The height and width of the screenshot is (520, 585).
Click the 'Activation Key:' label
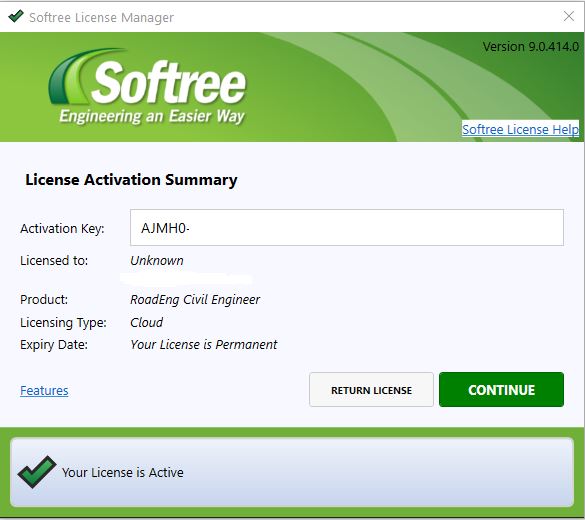pyautogui.click(x=62, y=228)
